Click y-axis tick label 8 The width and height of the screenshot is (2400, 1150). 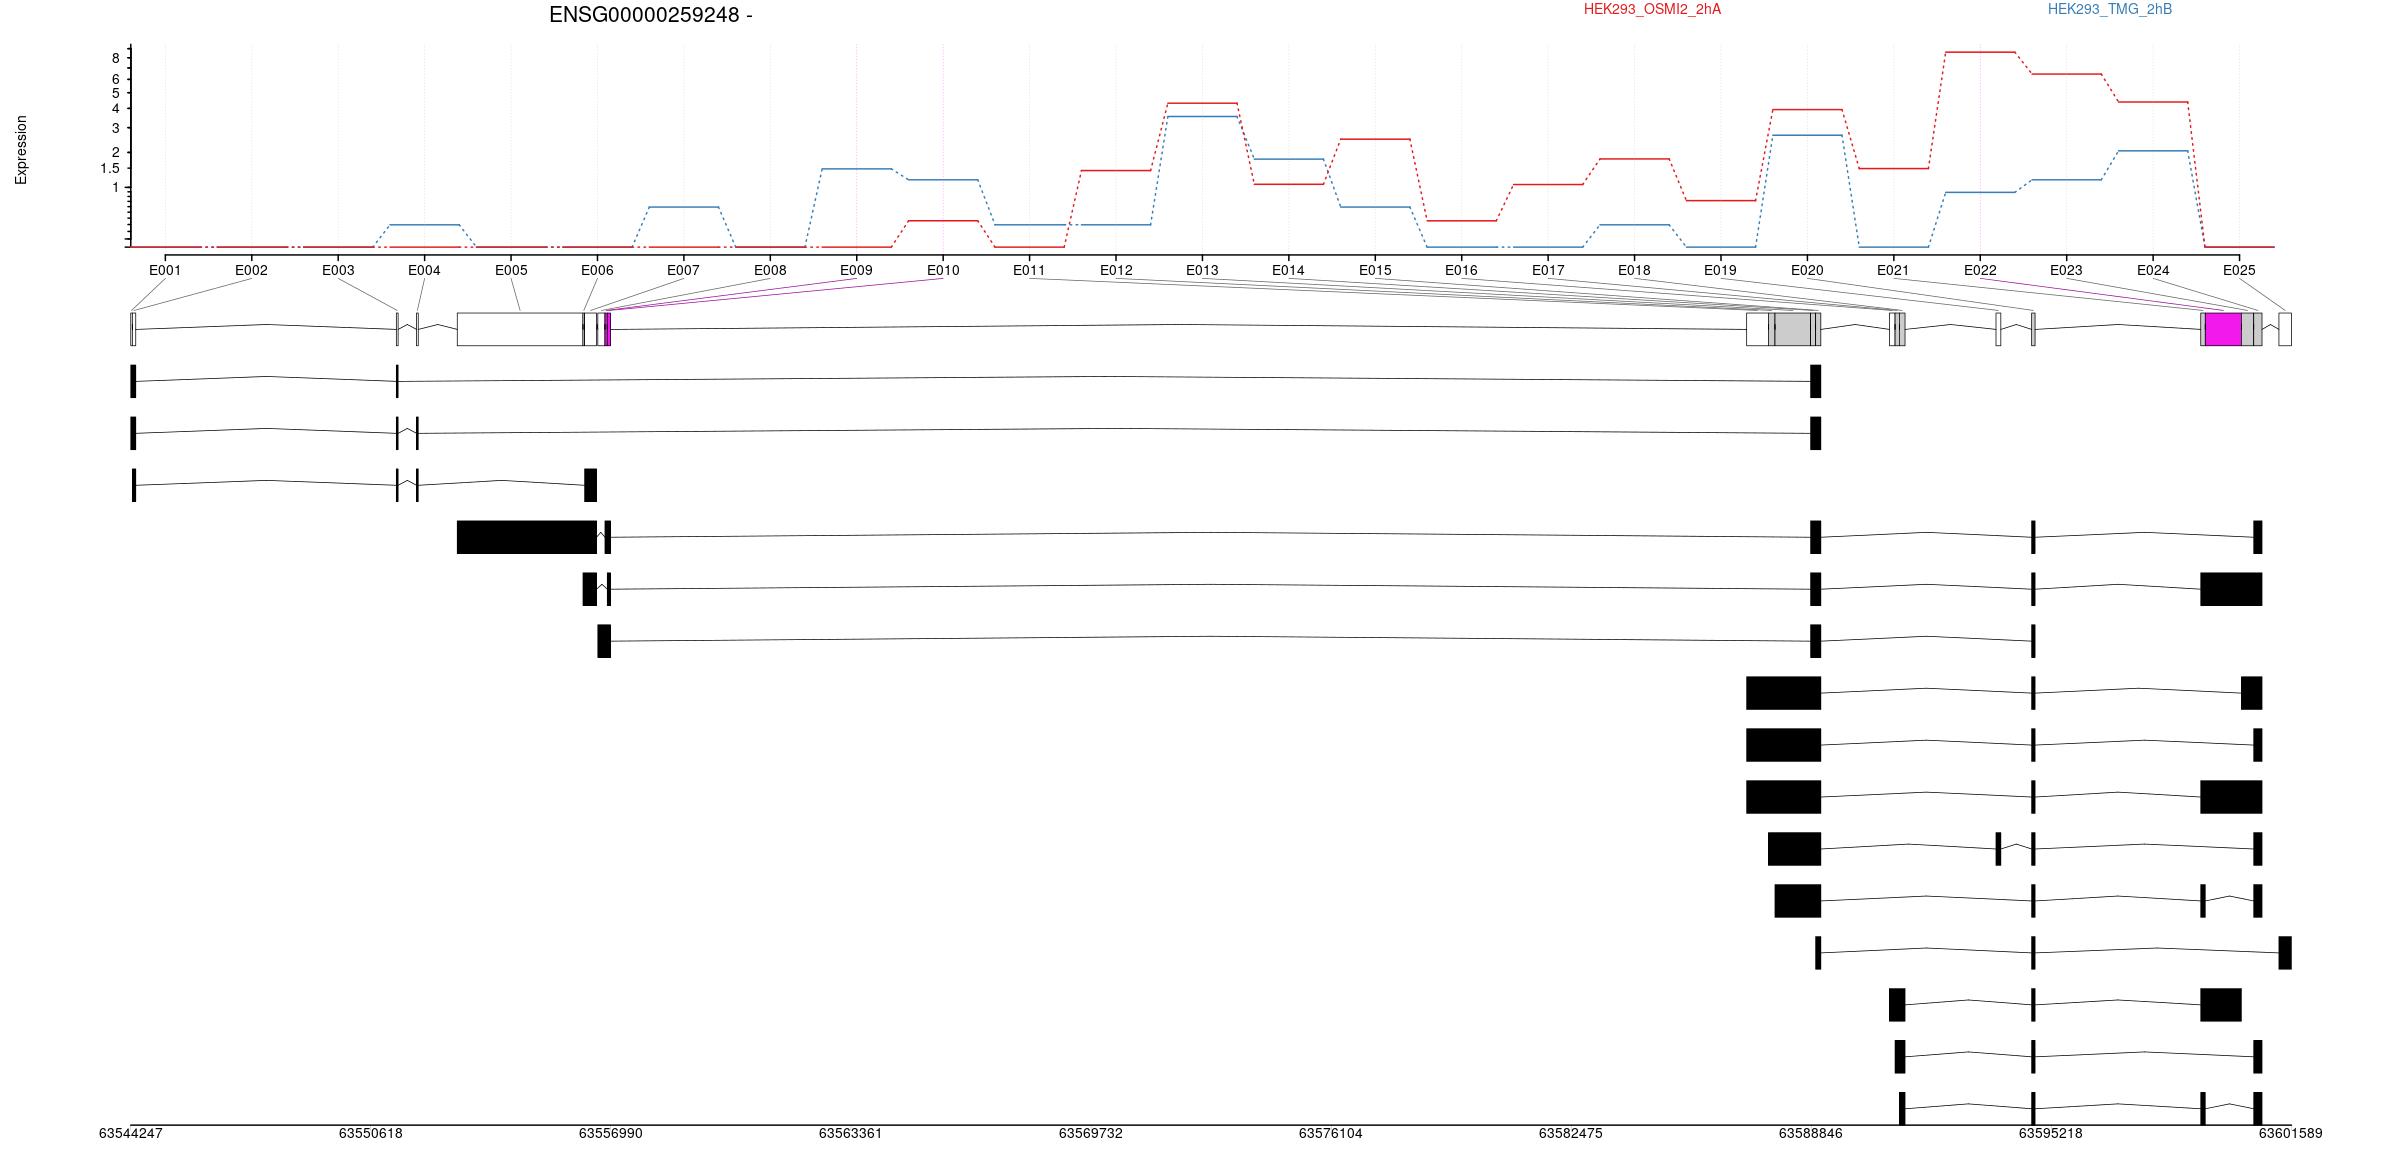pyautogui.click(x=116, y=59)
